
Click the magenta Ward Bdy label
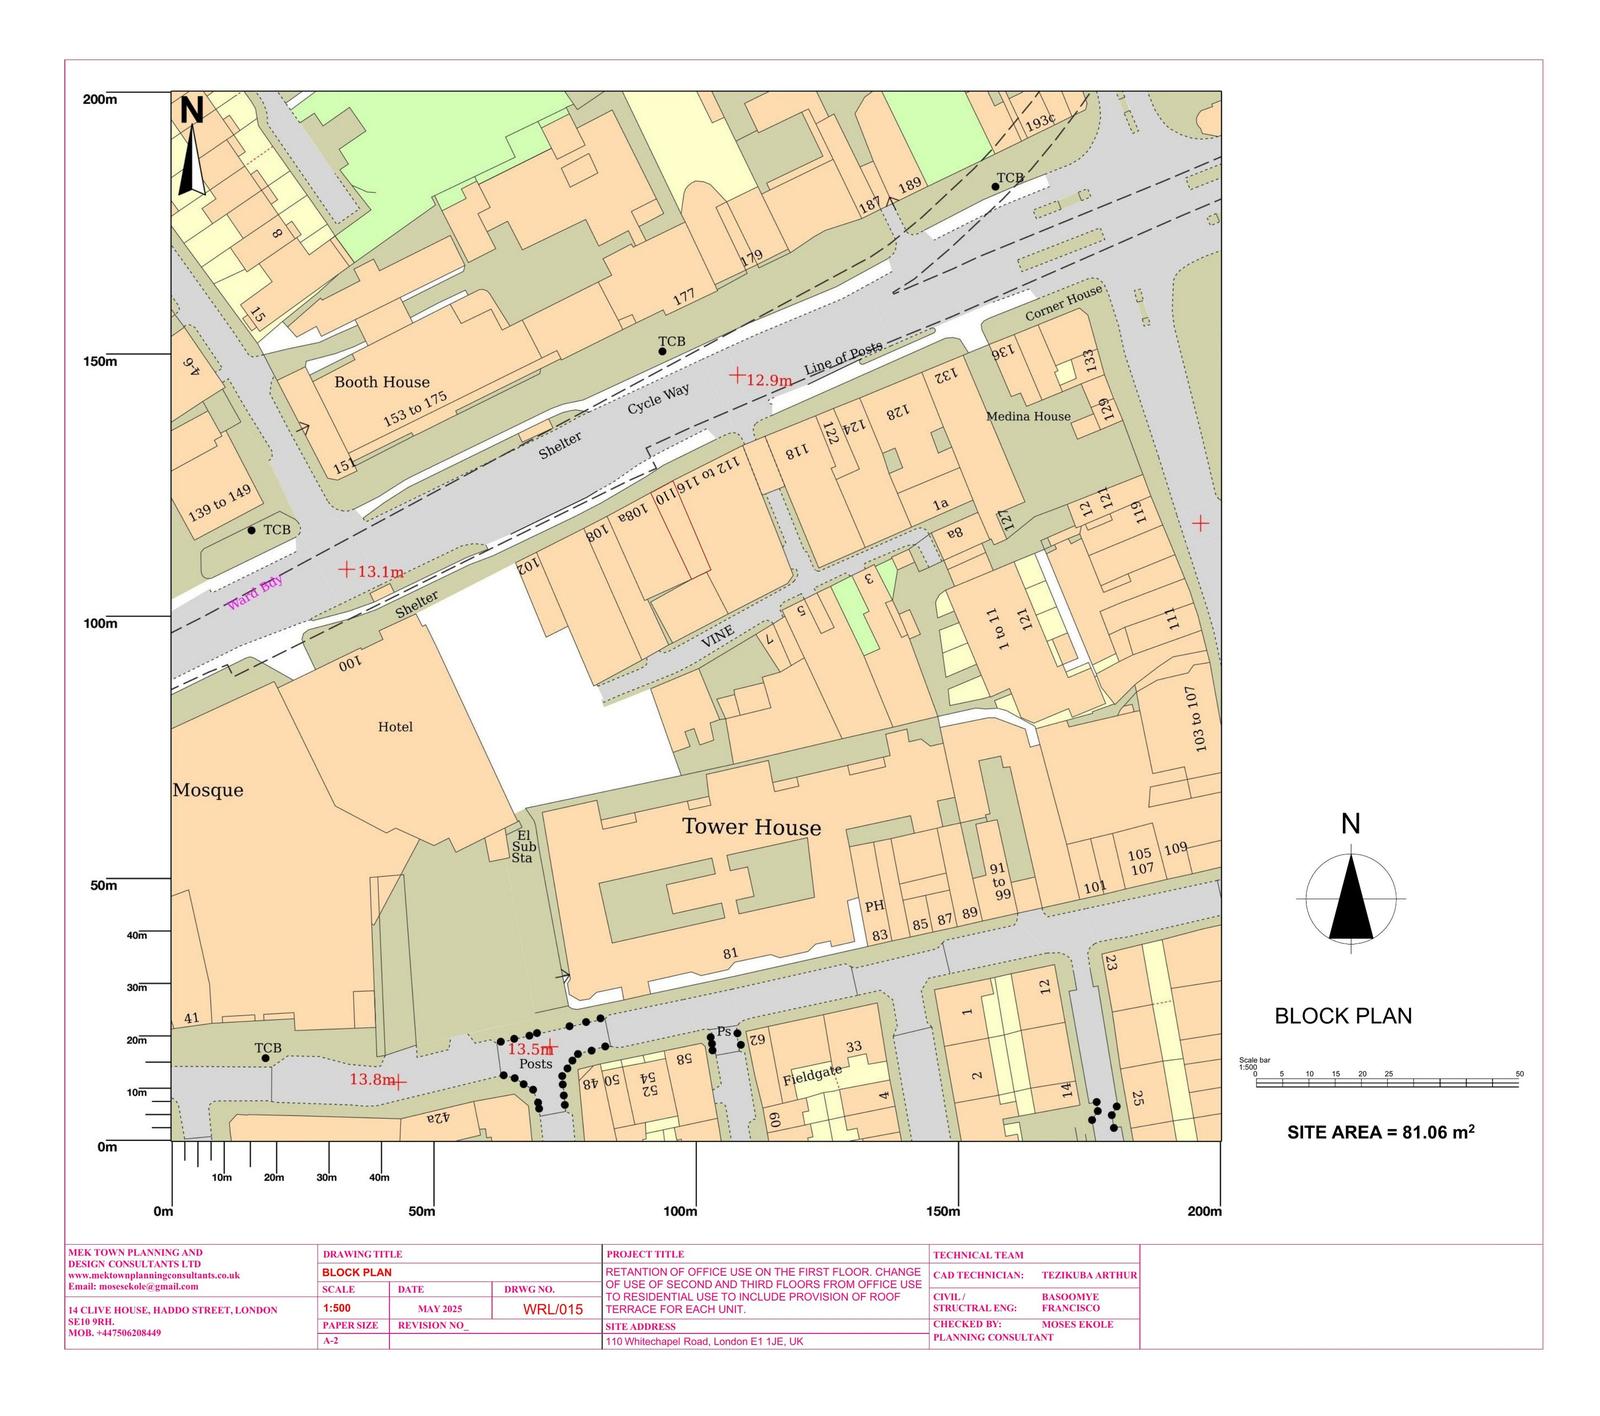point(254,593)
